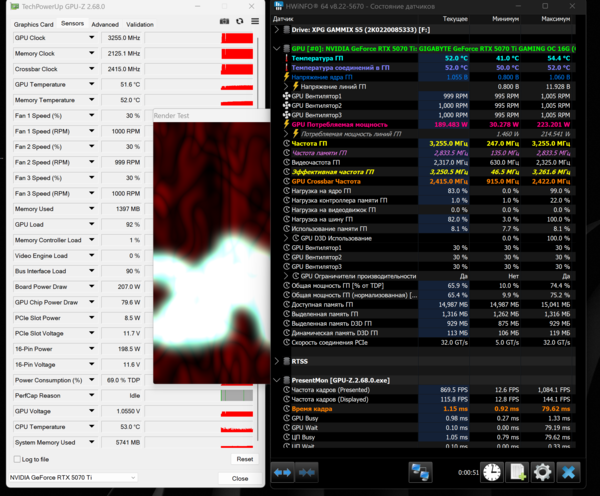This screenshot has width=600, height=496.
Task: Click the HWiNFO clock reset icon
Action: point(492,472)
